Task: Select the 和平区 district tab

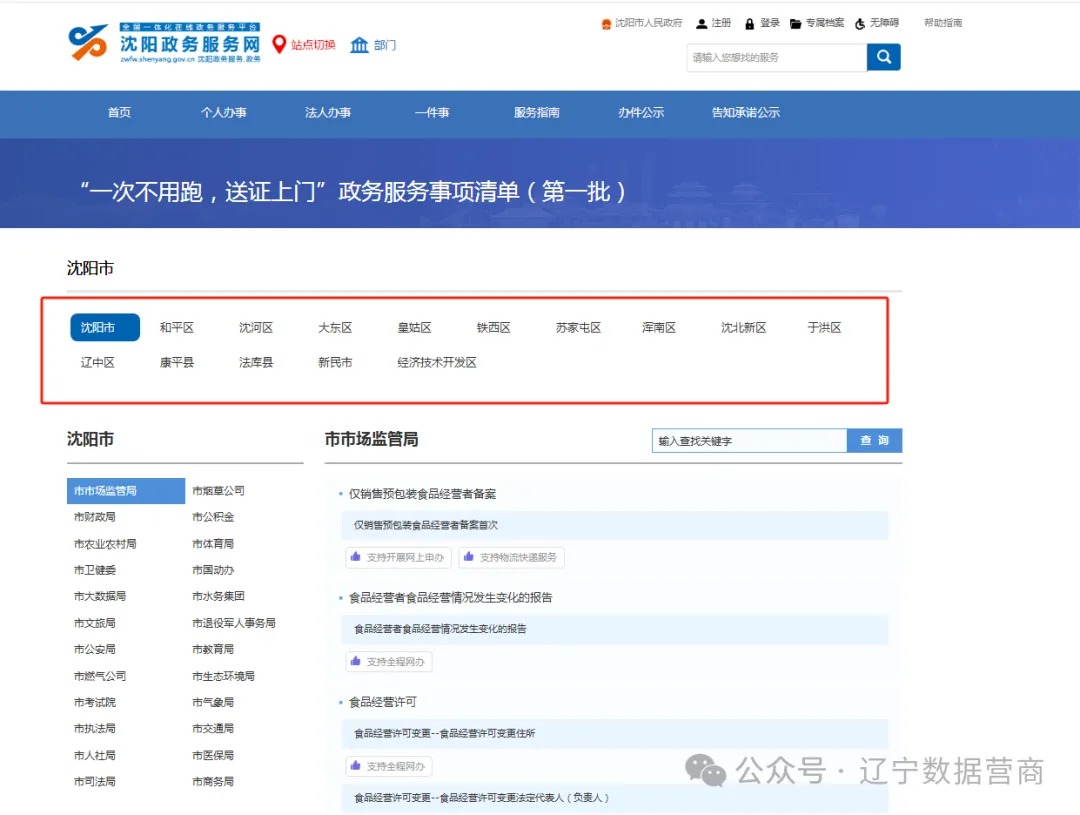Action: pyautogui.click(x=177, y=328)
